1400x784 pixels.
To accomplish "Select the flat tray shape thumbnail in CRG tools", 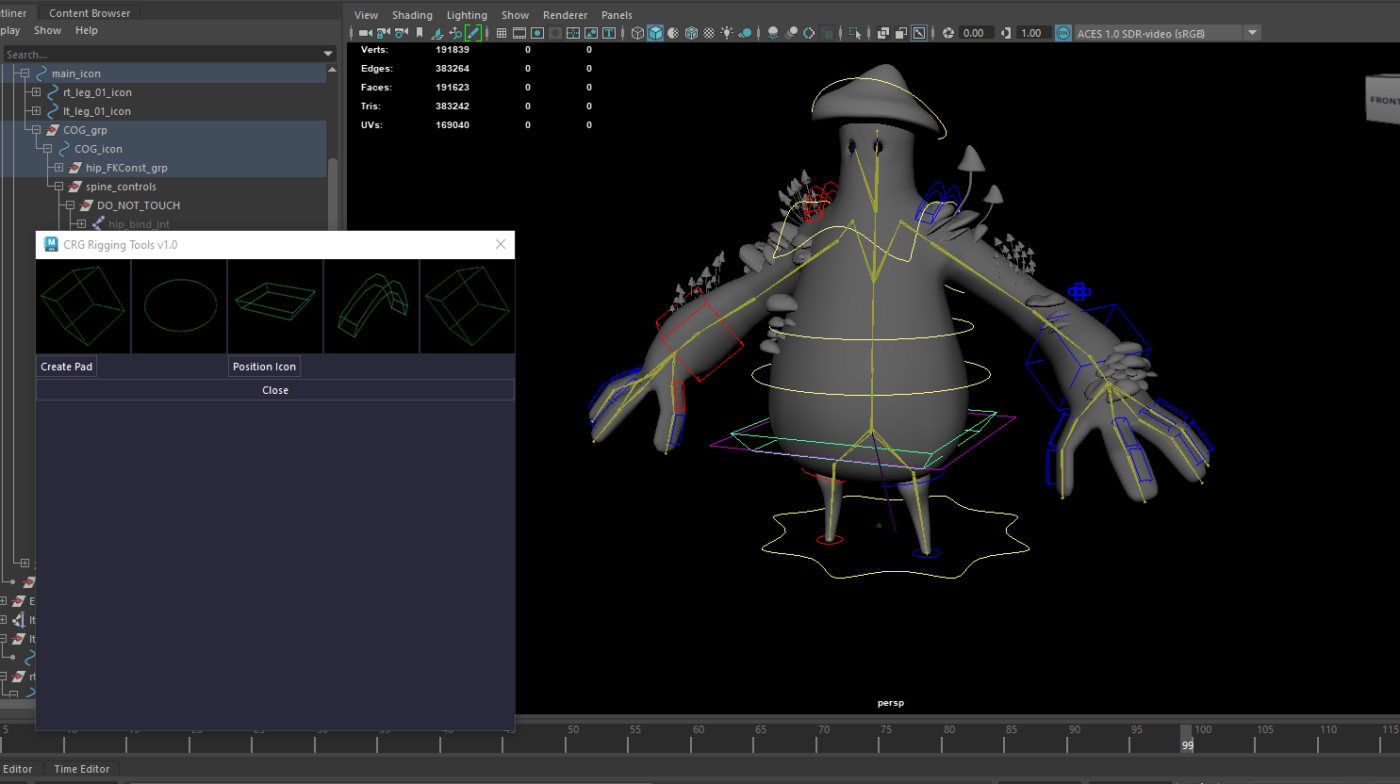I will coord(275,306).
